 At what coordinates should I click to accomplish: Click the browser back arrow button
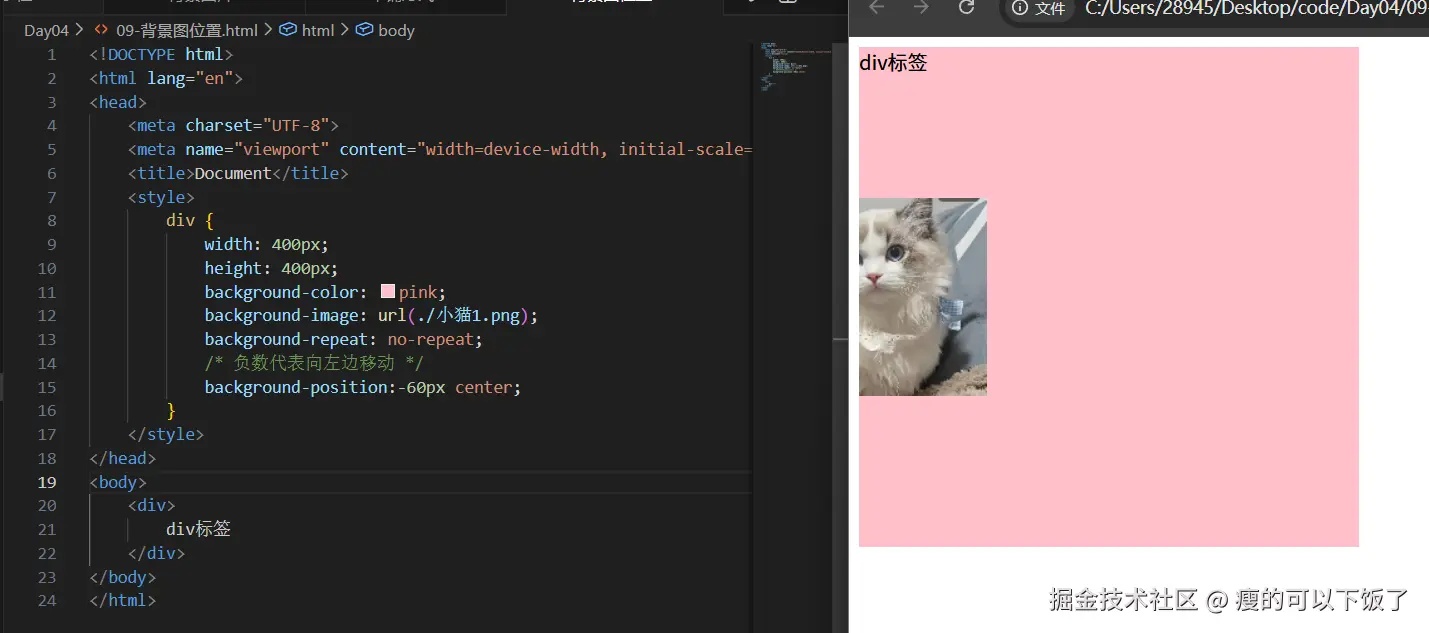pos(877,7)
